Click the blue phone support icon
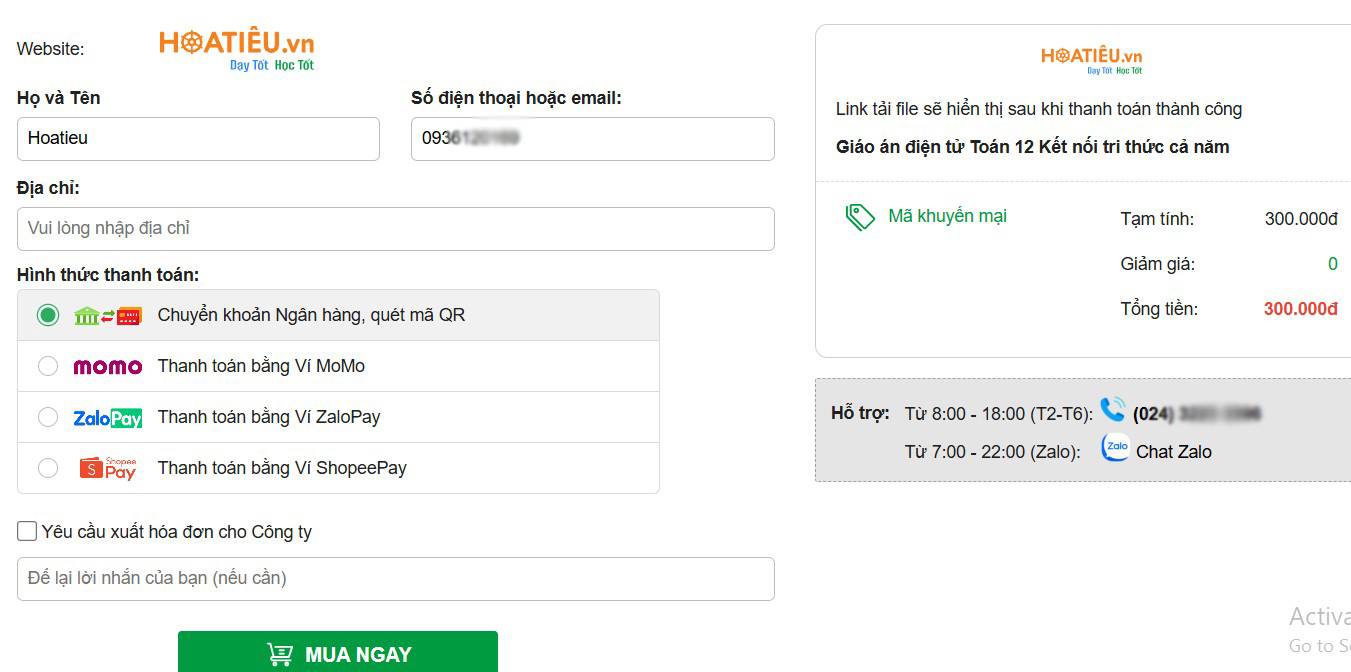Image resolution: width=1351 pixels, height=672 pixels. click(x=1113, y=410)
